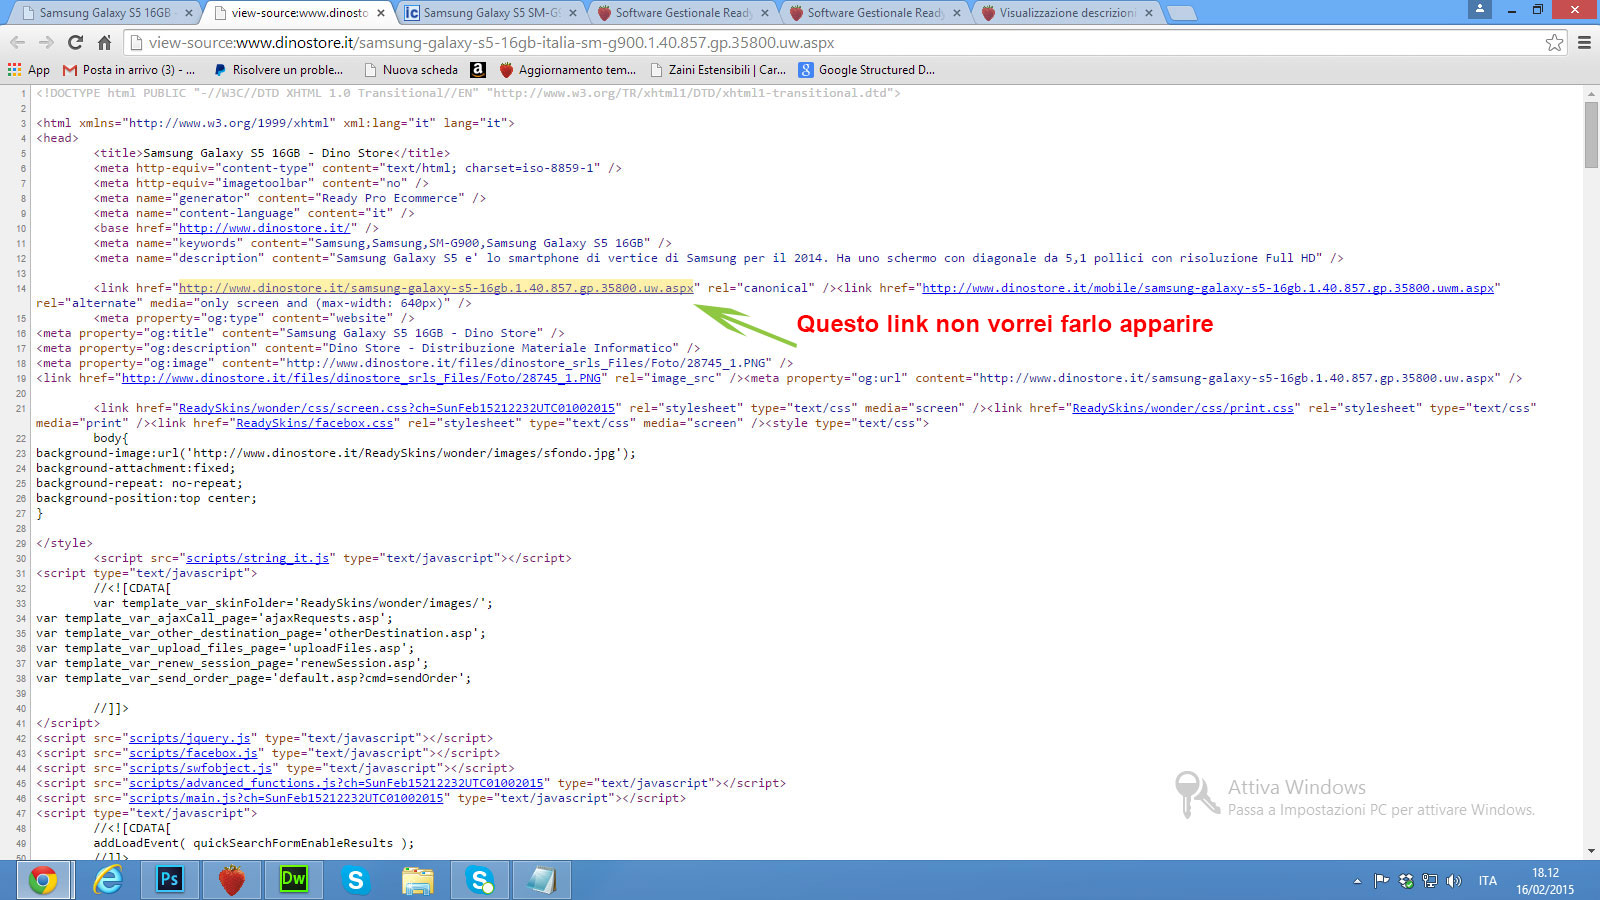Open the 'Aggiornamento tem...' bookmark
1600x900 pixels.
coord(567,70)
